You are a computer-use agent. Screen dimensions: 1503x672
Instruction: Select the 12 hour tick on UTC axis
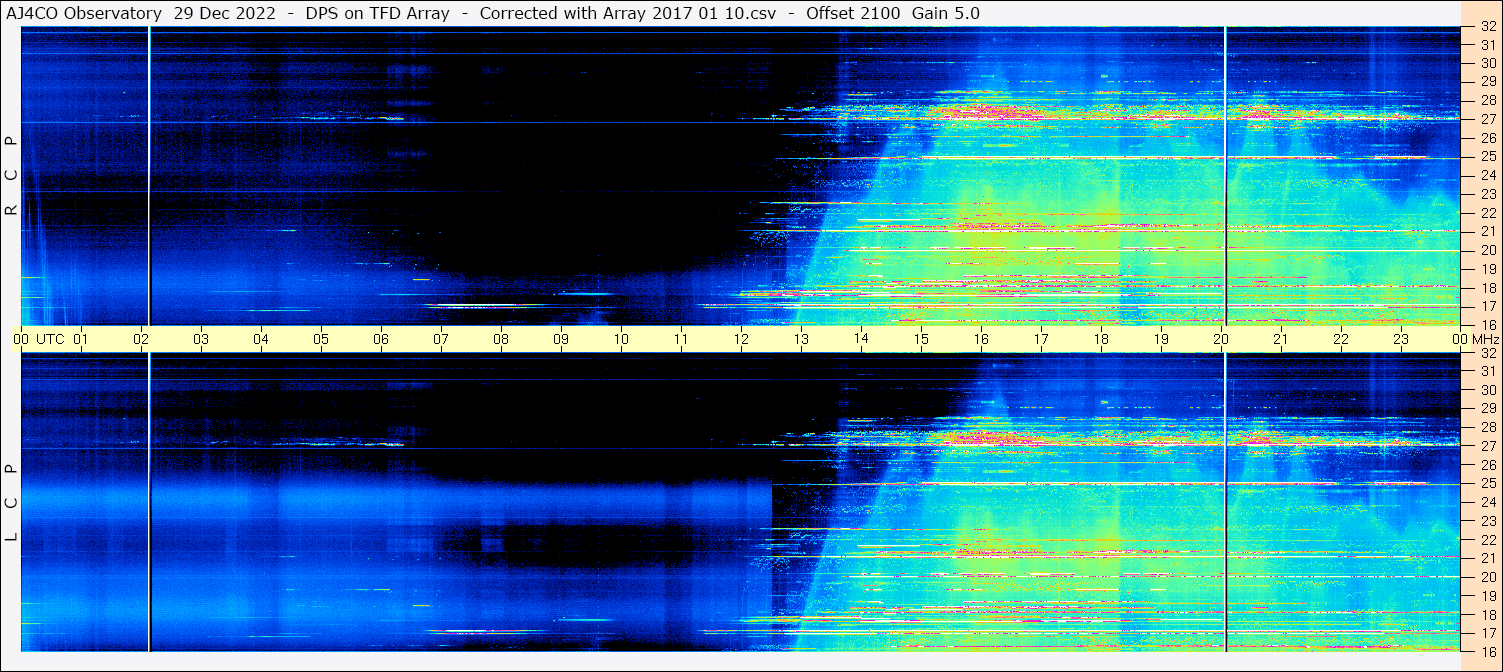(741, 339)
